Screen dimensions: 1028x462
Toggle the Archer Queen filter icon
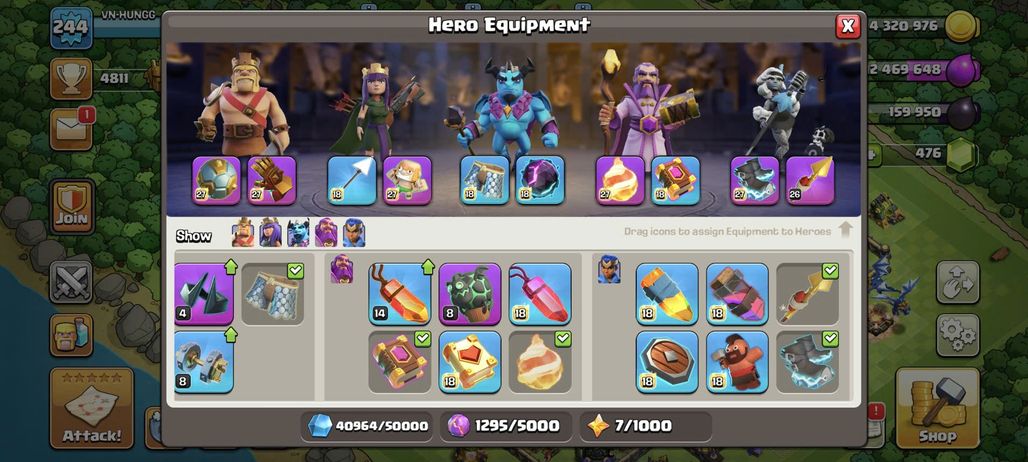point(270,233)
